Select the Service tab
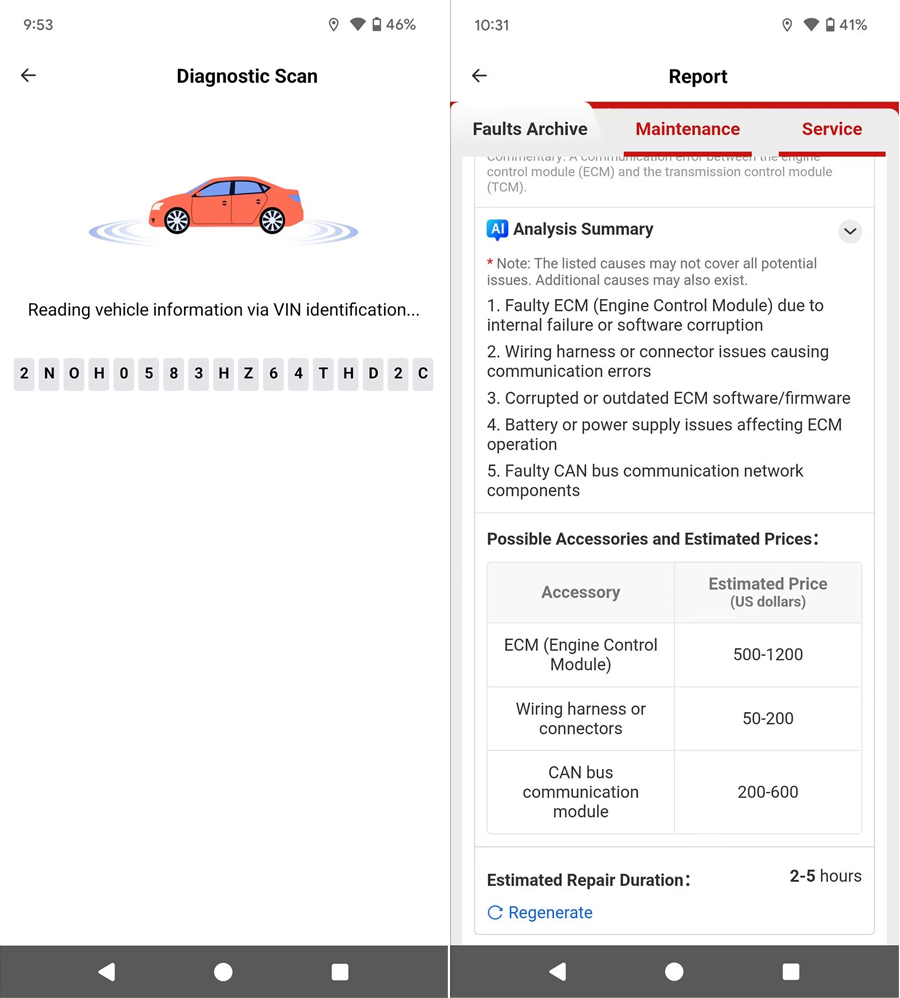The width and height of the screenshot is (900, 998). [x=831, y=129]
